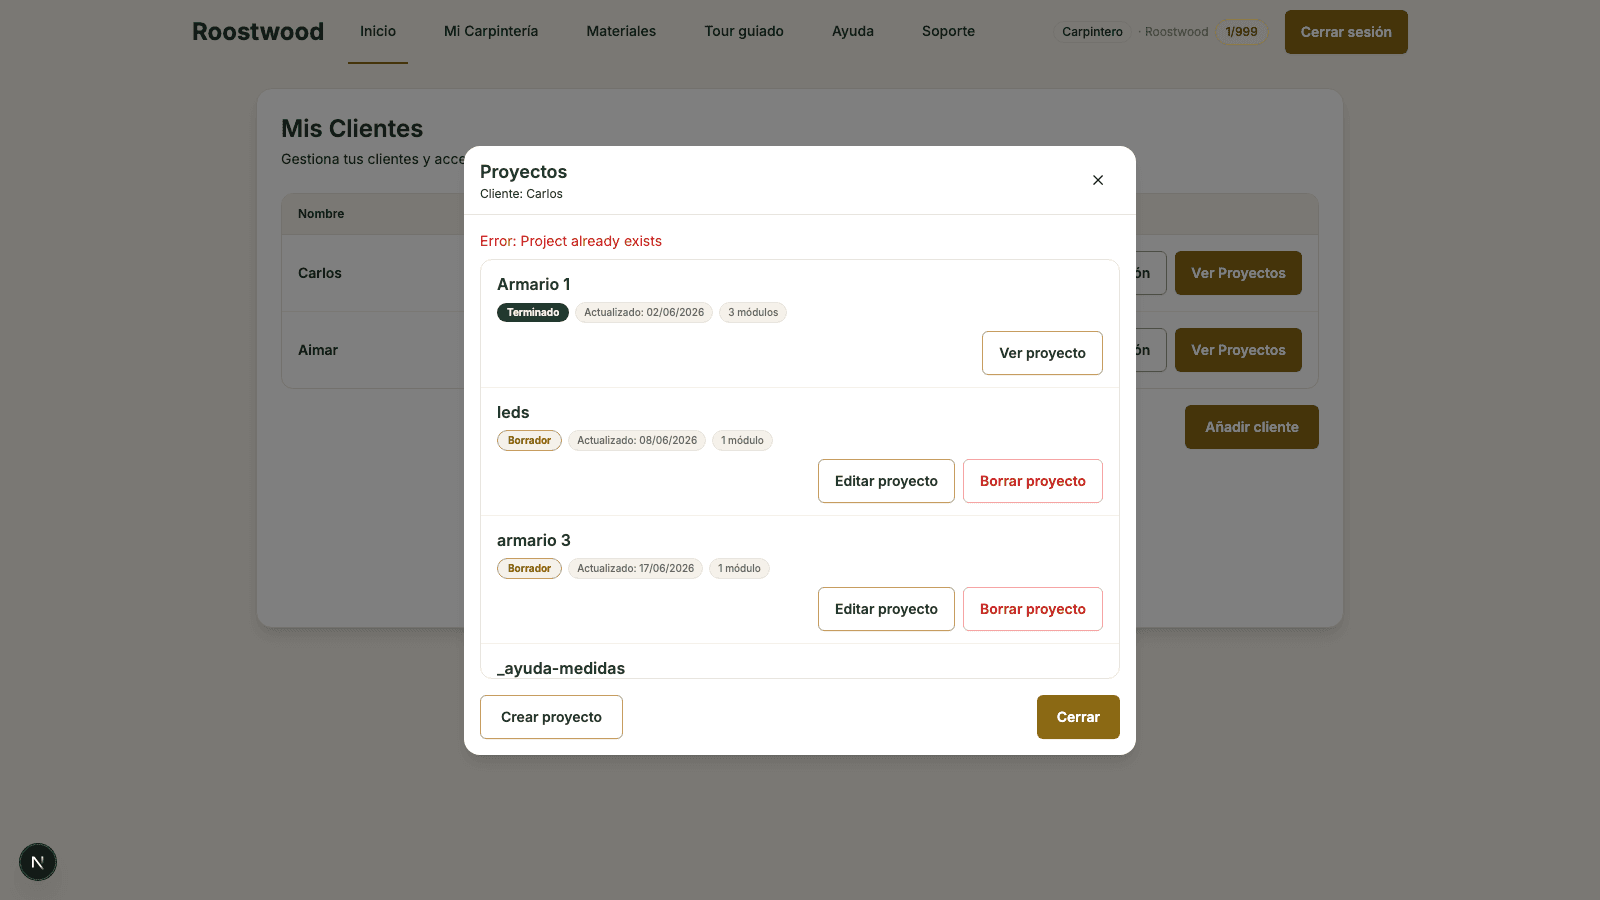This screenshot has height=900, width=1600.
Task: Open the Next.js dev tools badge
Action: click(x=38, y=862)
